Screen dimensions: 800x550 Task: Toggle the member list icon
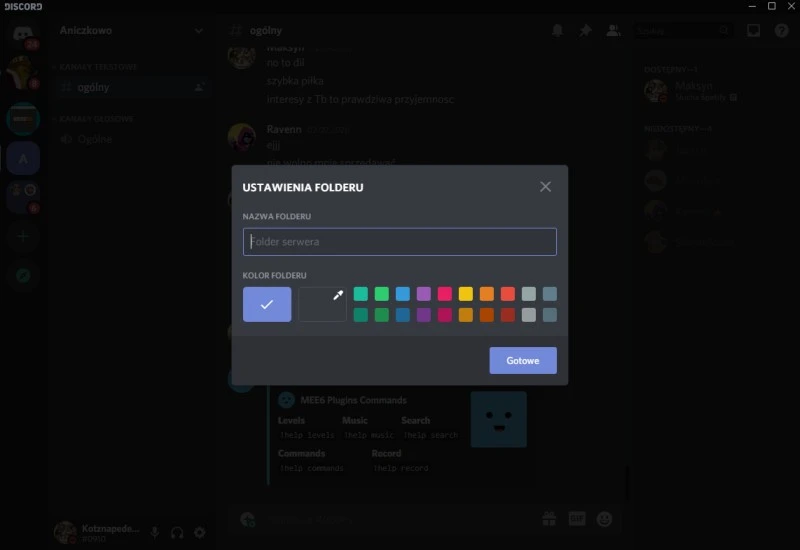coord(613,31)
